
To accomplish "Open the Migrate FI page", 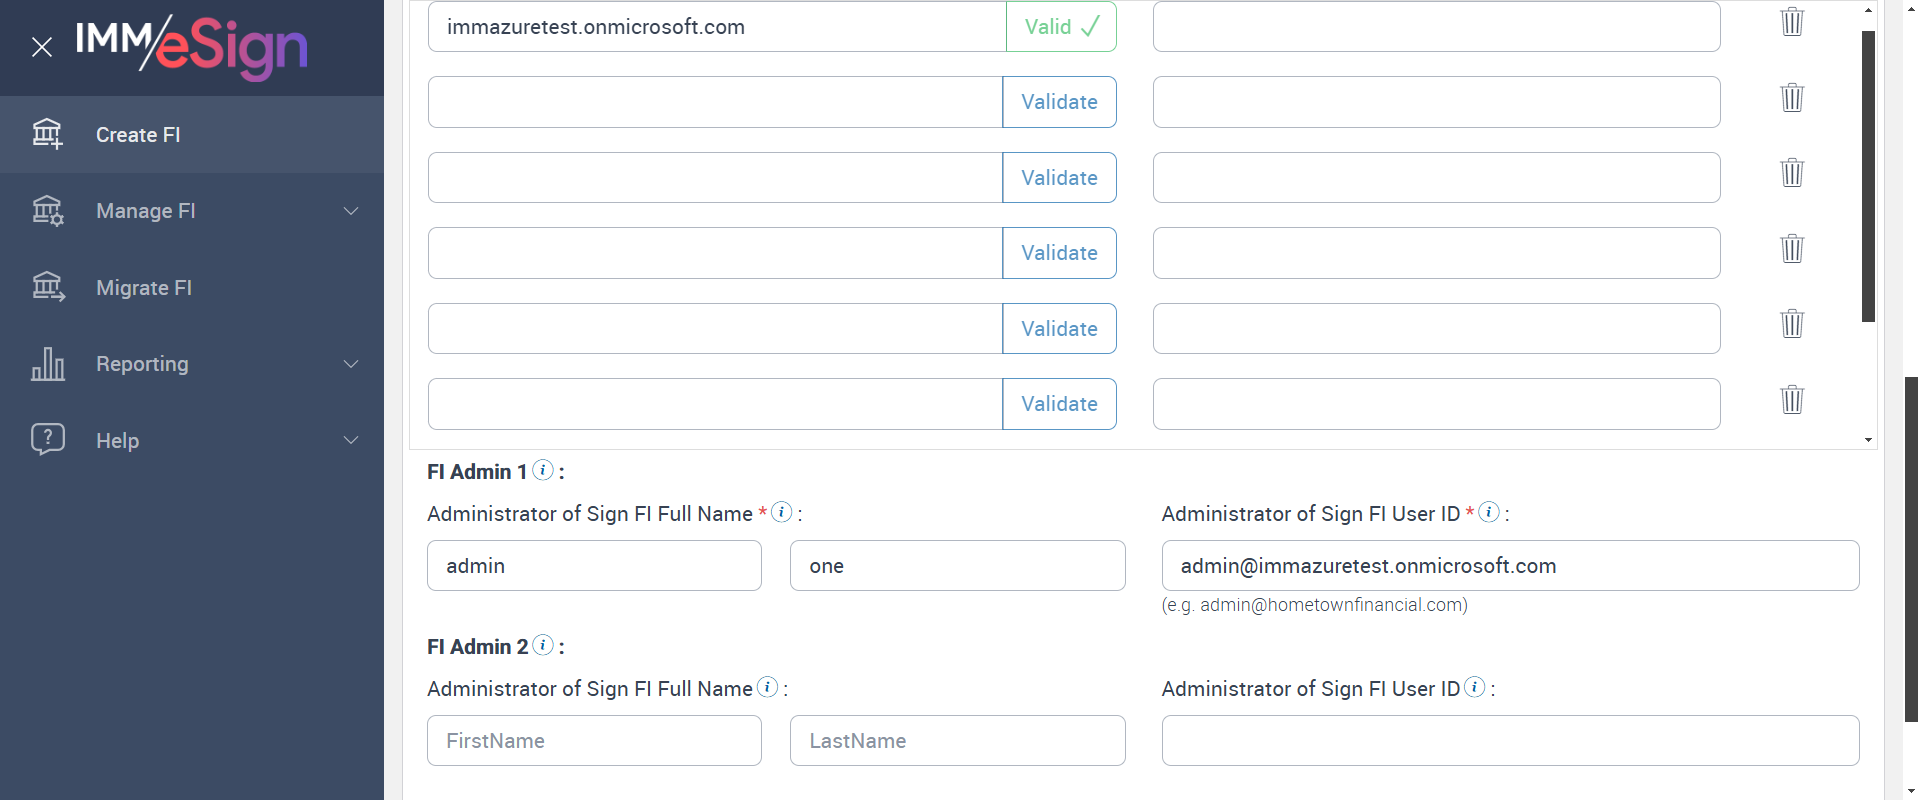I will [x=144, y=288].
